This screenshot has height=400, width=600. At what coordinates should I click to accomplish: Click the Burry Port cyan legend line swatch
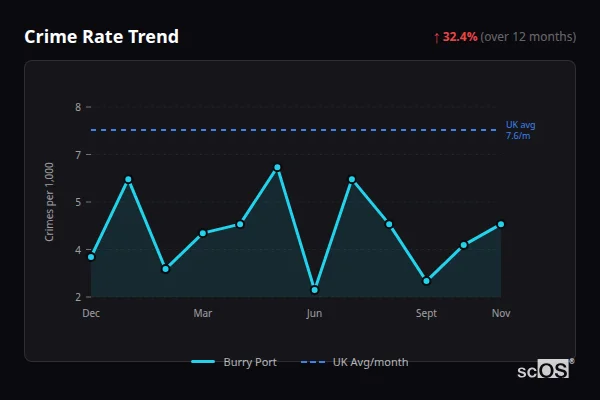point(203,362)
